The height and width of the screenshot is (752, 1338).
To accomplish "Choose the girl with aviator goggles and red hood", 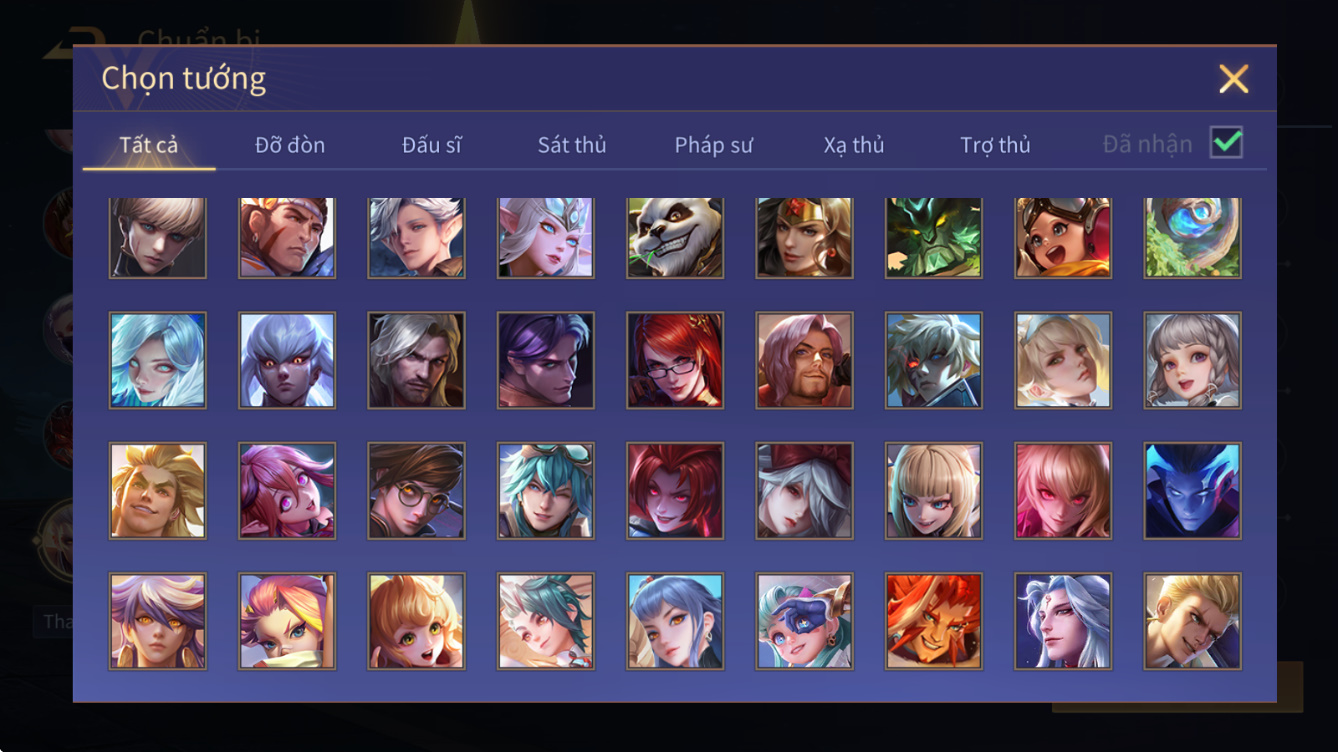I will [1064, 238].
